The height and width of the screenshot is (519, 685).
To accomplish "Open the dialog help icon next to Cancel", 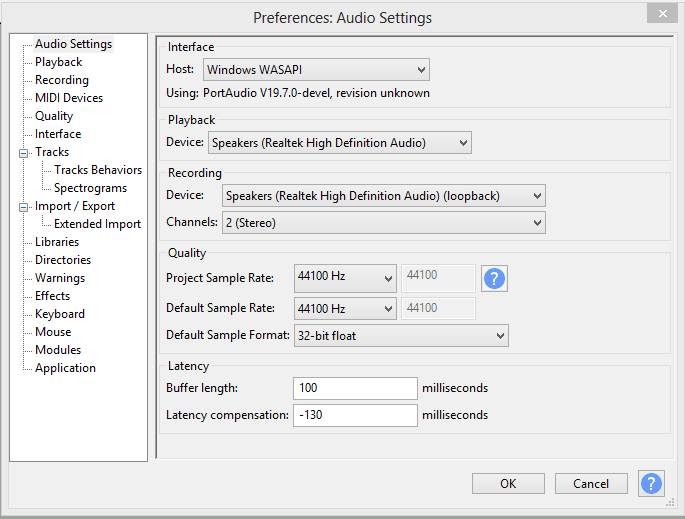I will pyautogui.click(x=651, y=484).
